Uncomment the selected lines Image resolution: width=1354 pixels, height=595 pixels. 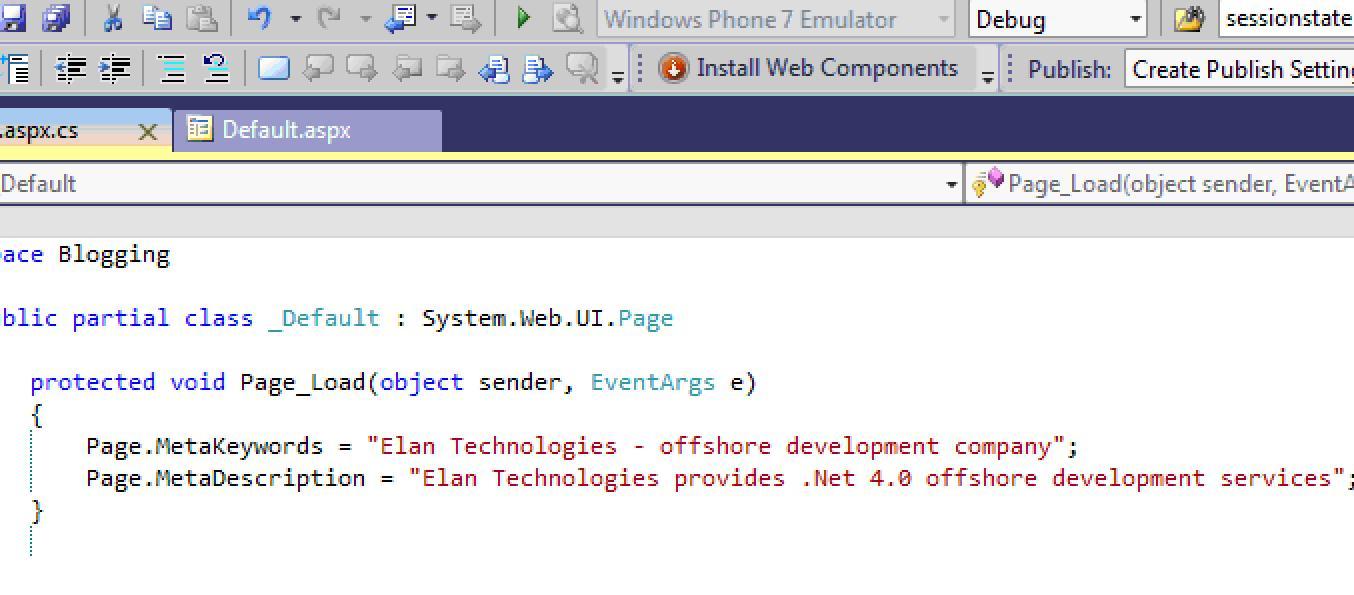tap(216, 68)
